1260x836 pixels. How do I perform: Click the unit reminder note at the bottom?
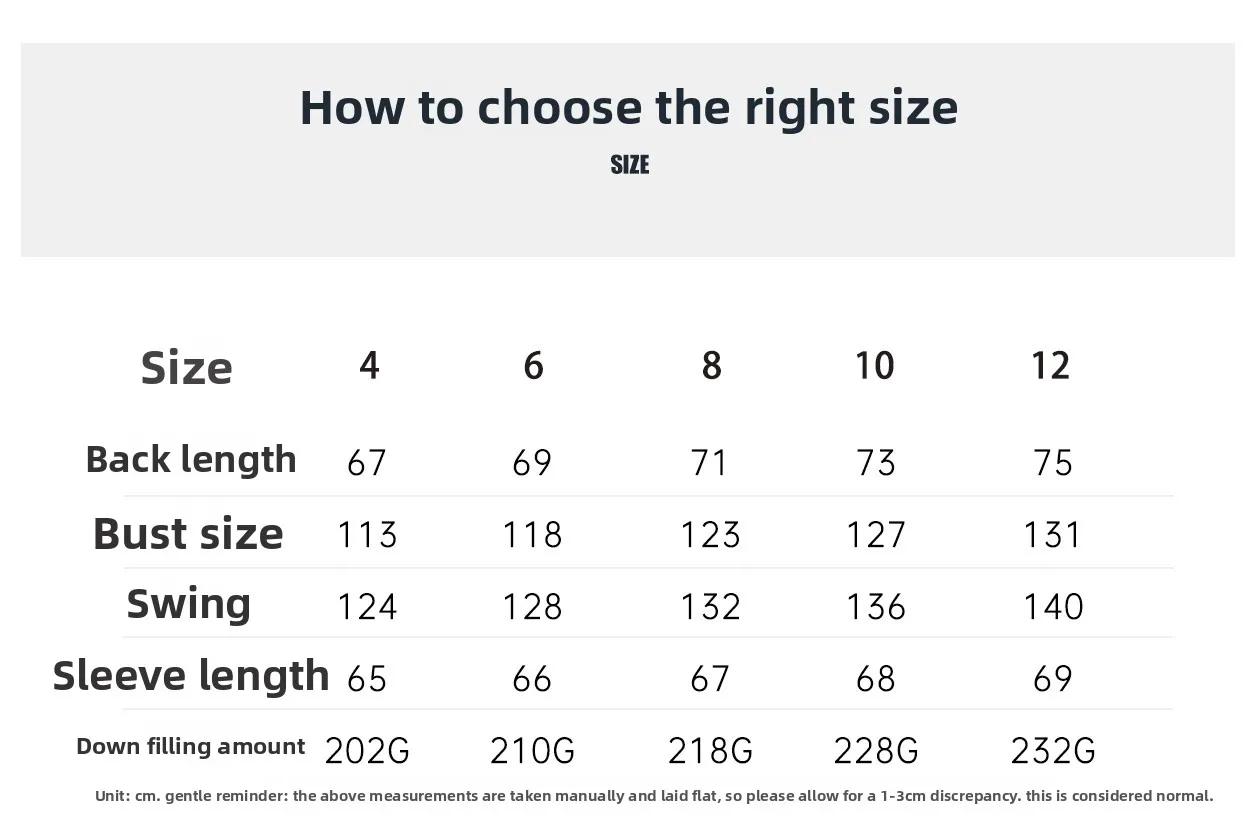tap(654, 796)
